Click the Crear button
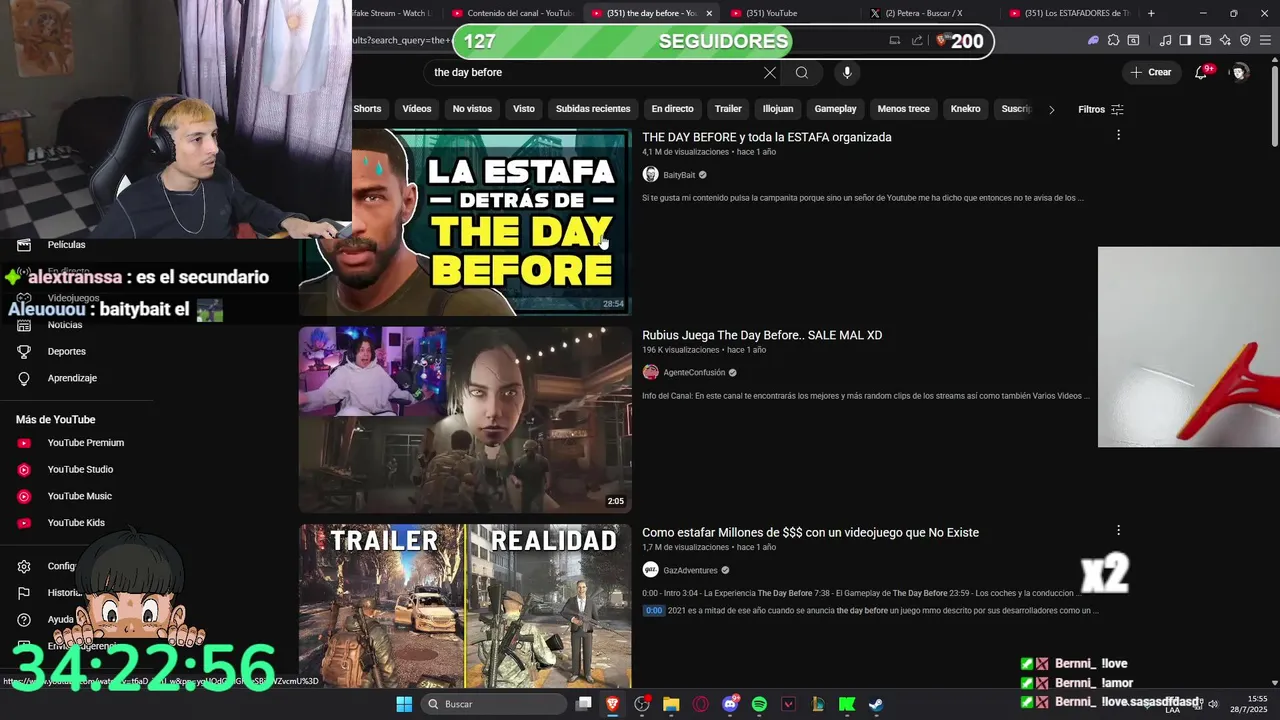 (x=1150, y=72)
